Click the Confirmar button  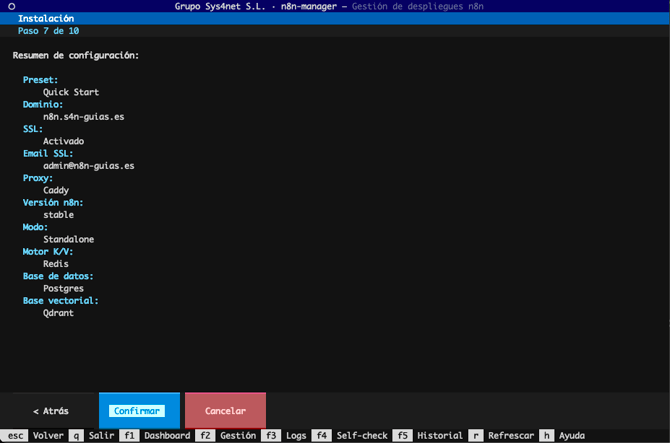tap(139, 411)
